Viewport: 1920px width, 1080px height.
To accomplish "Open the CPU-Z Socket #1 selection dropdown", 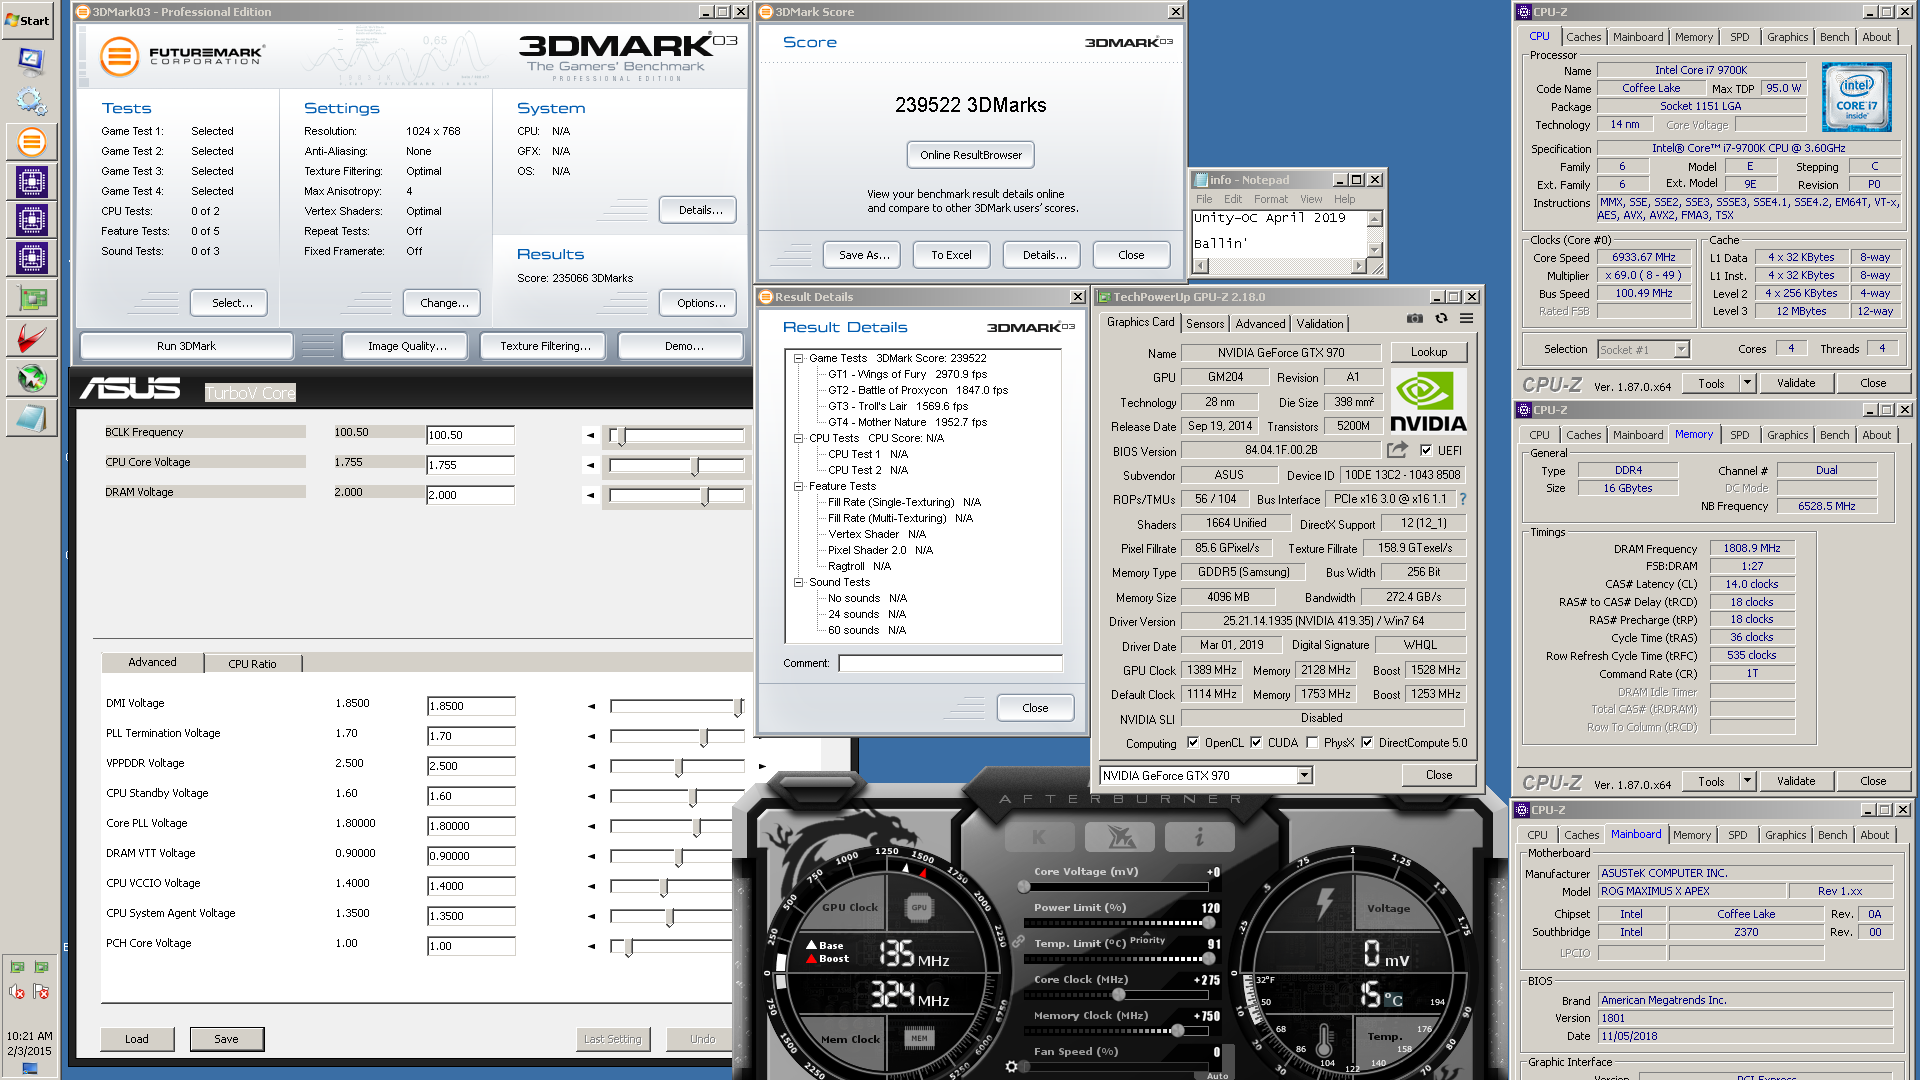I will click(1681, 349).
